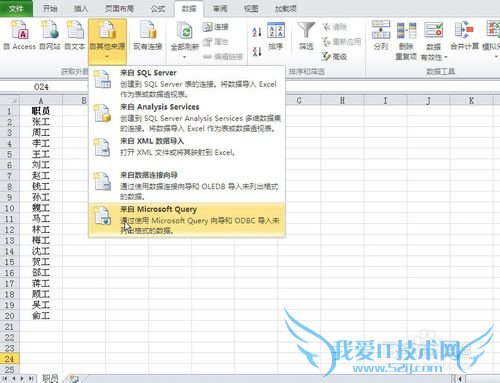Sort ascending with the A-to-Z icon
The height and width of the screenshot is (383, 500).
(x=257, y=32)
